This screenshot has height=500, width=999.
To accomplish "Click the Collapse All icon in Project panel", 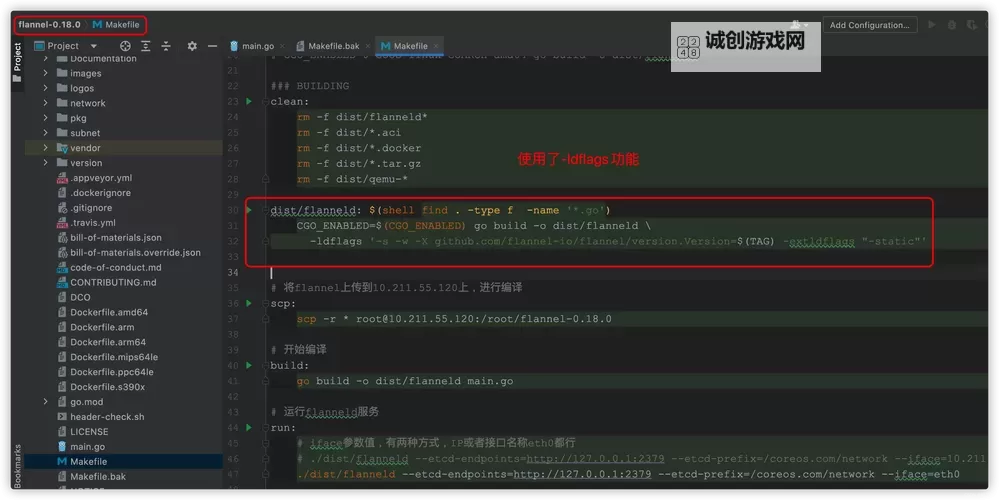I will (167, 46).
